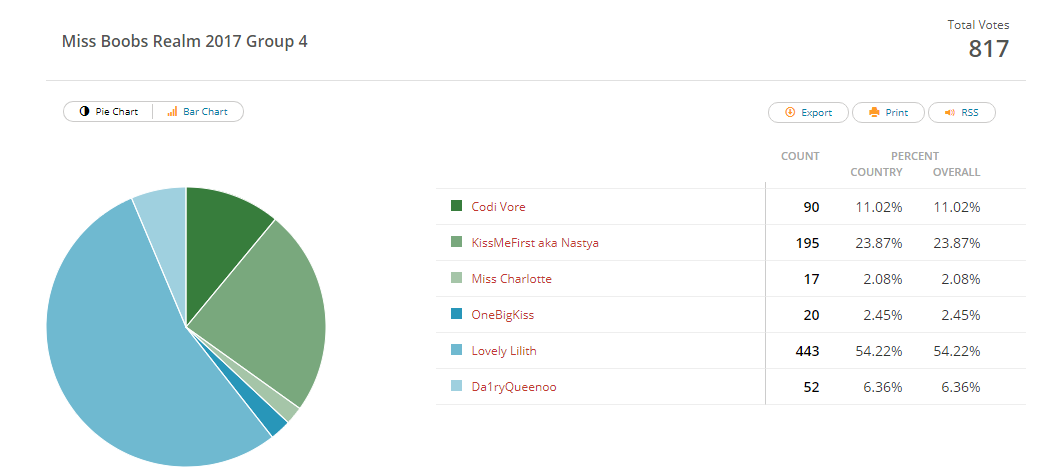Click the KissMeFirst green pie slice
This screenshot has width=1045, height=473.
pyautogui.click(x=267, y=306)
